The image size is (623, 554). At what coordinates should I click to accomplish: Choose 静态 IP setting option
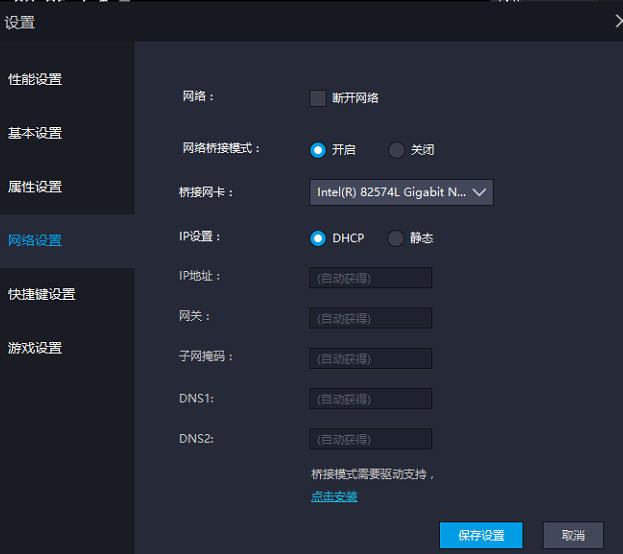click(396, 238)
